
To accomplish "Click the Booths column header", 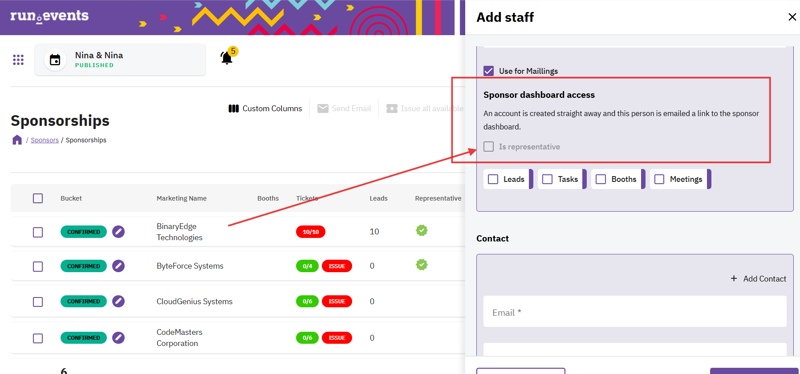I will pyautogui.click(x=268, y=198).
